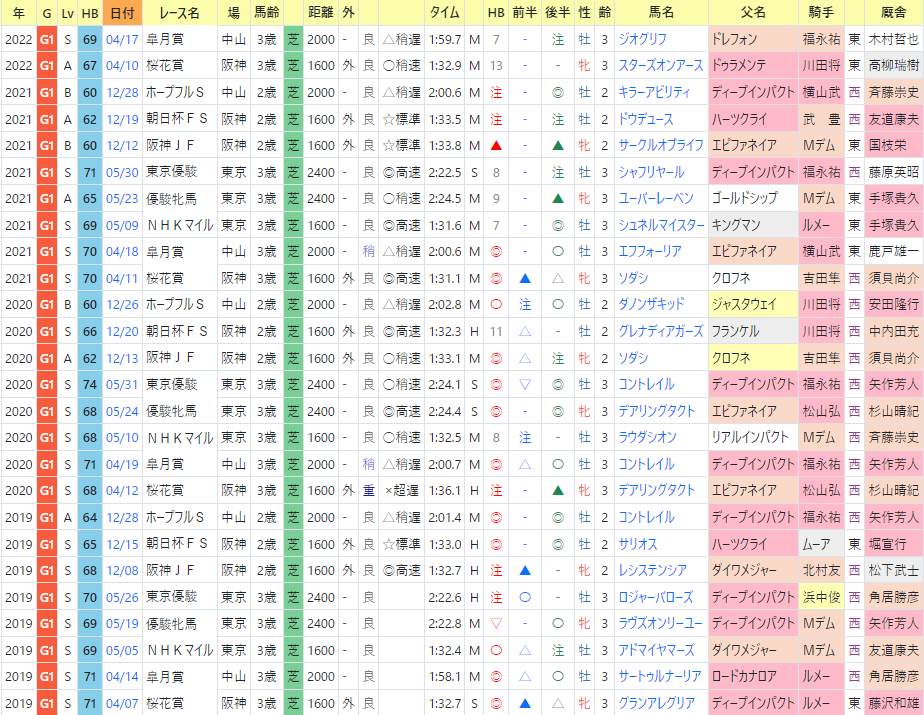This screenshot has height=715, width=924.
Task: Open horse link レシステンシア
Action: point(652,571)
